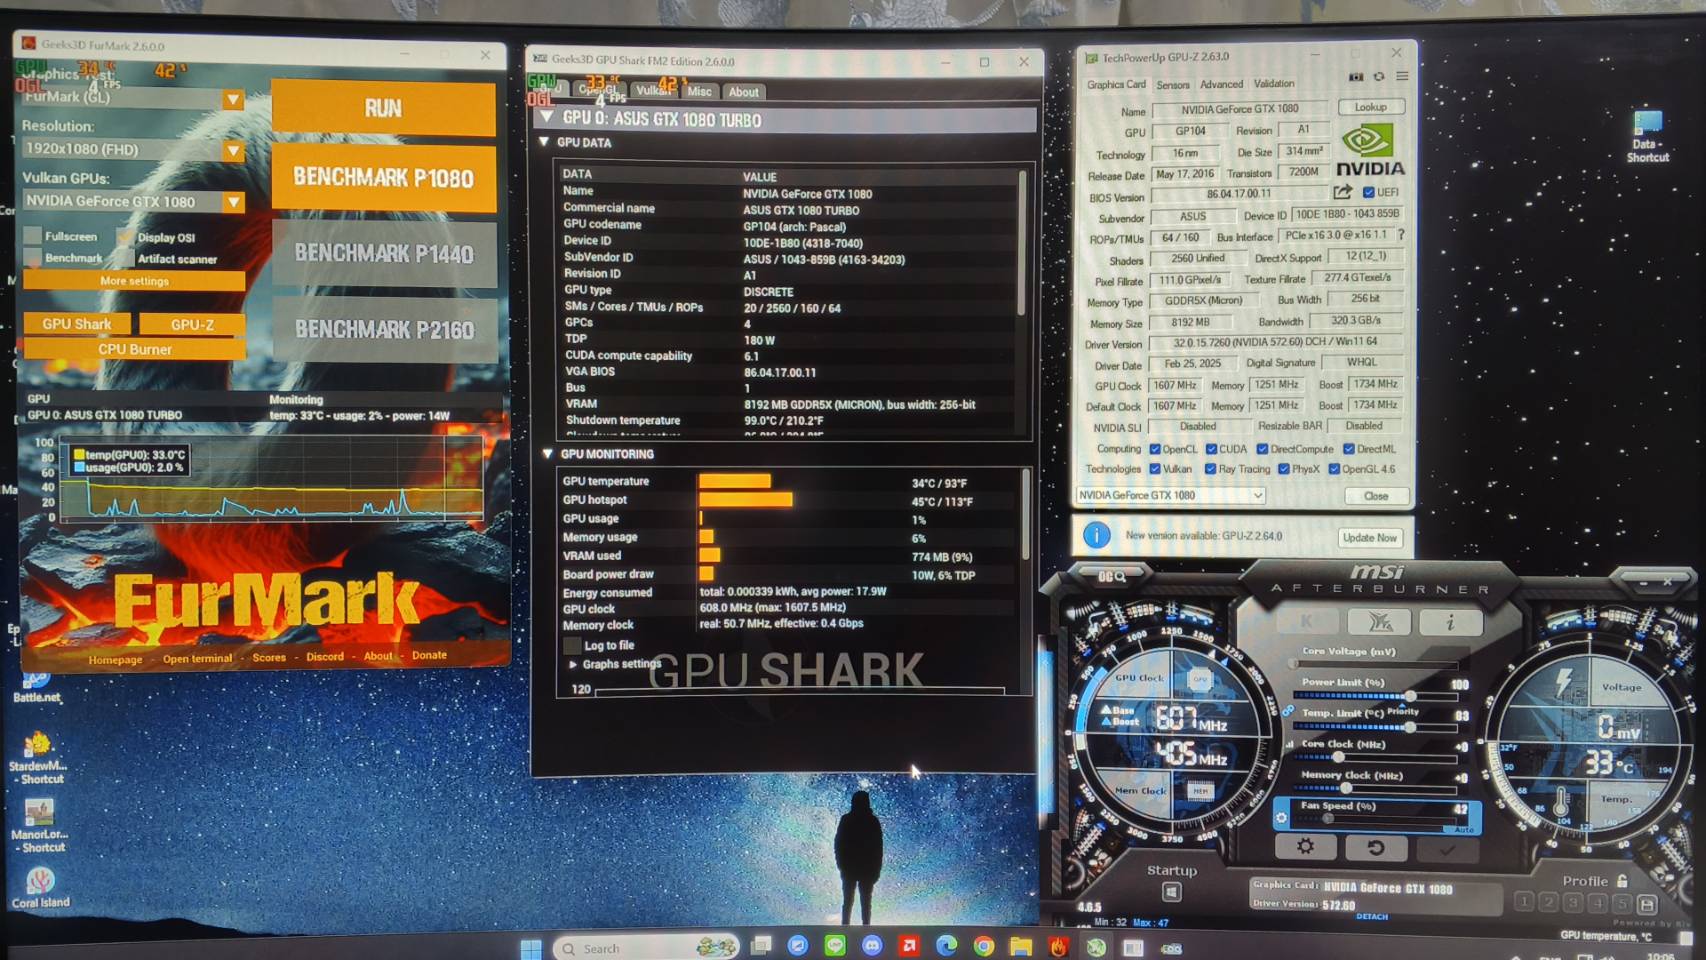Open the GPU-Z hamburger menu
1706x960 pixels.
click(1402, 77)
